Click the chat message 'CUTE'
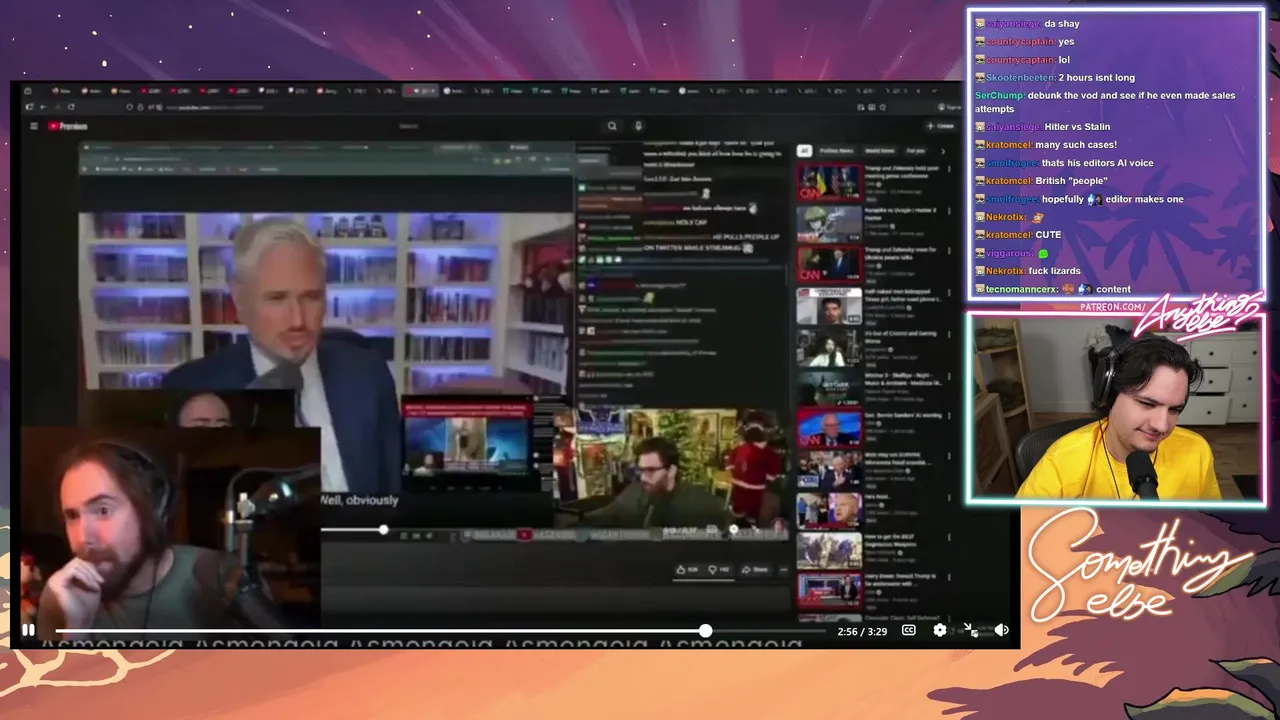Image resolution: width=1280 pixels, height=720 pixels. 1048,235
